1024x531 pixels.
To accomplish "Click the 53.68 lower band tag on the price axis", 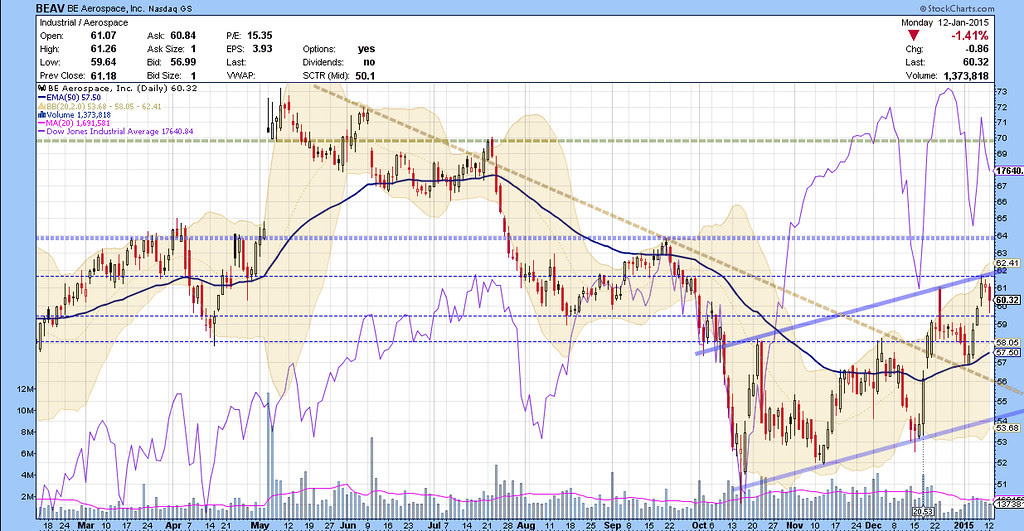I will (x=1007, y=428).
